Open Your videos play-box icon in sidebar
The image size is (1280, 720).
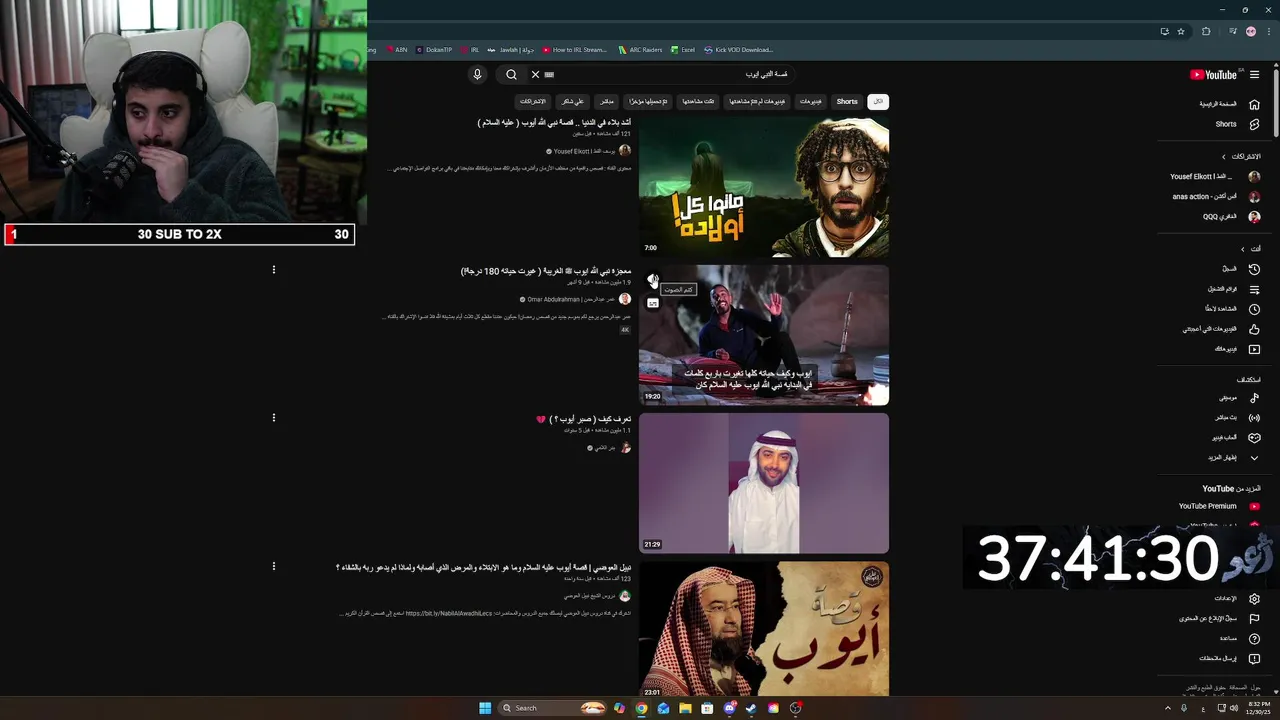coord(1254,349)
